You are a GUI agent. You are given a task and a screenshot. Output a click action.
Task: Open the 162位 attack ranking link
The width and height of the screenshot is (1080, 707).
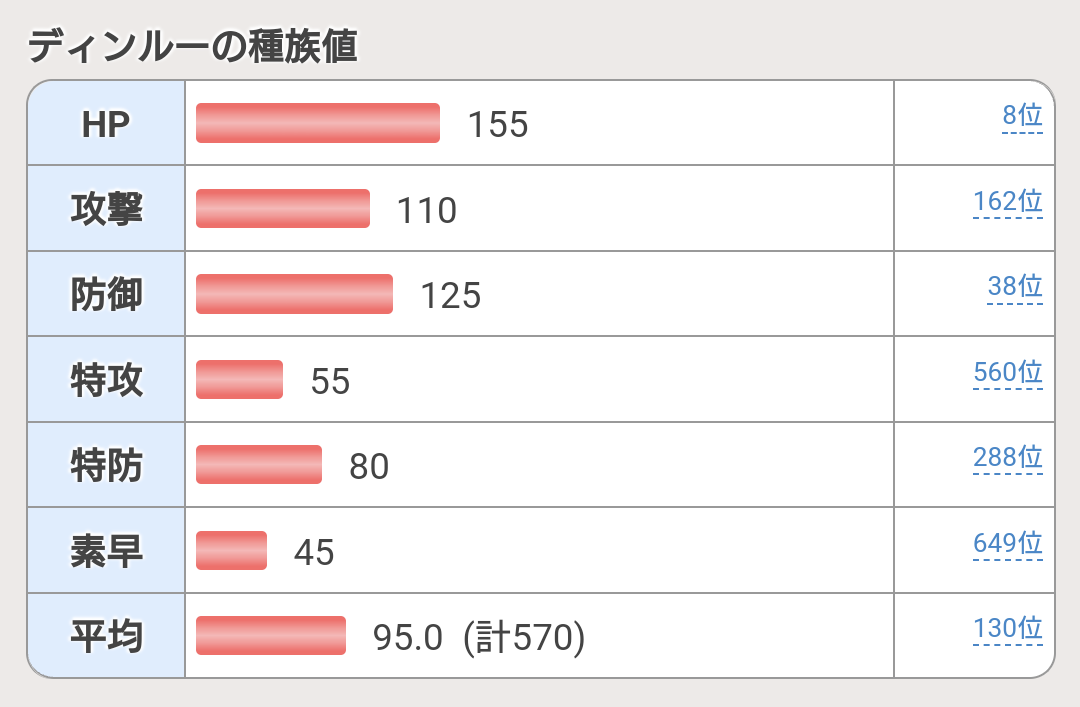(x=1008, y=202)
